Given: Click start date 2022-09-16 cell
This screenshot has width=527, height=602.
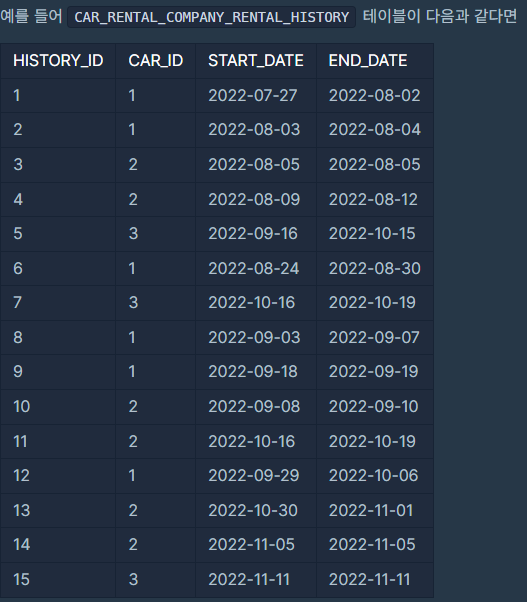Looking at the screenshot, I should click(256, 234).
